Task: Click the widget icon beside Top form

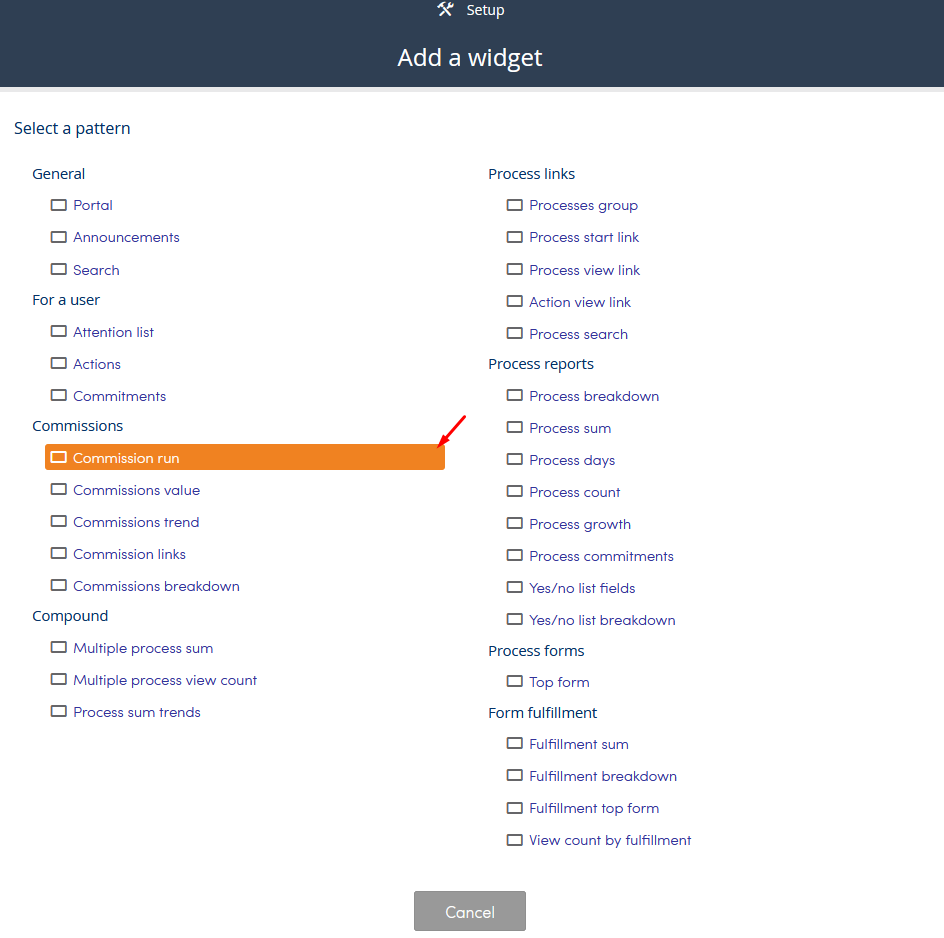Action: (515, 681)
